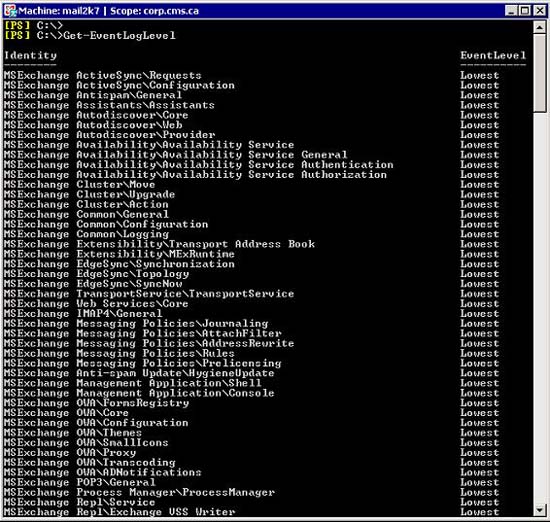Click the Repl\Exchange VSS Writer row

coord(251,512)
